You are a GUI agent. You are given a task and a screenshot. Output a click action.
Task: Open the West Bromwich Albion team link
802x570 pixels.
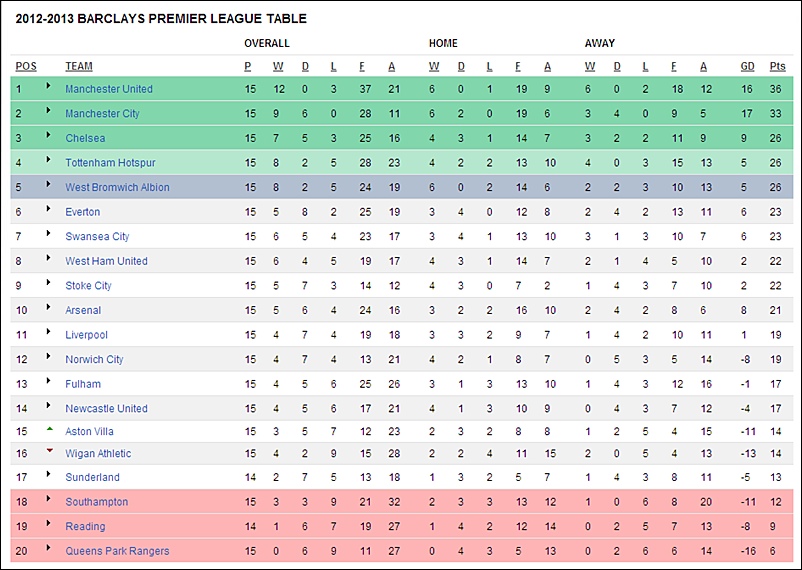117,187
